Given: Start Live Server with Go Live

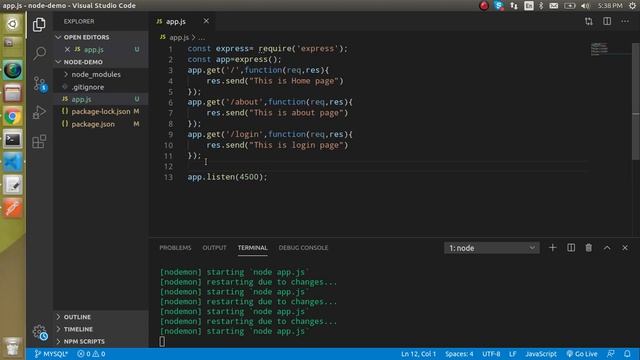Looking at the screenshot, I should click(x=582, y=354).
